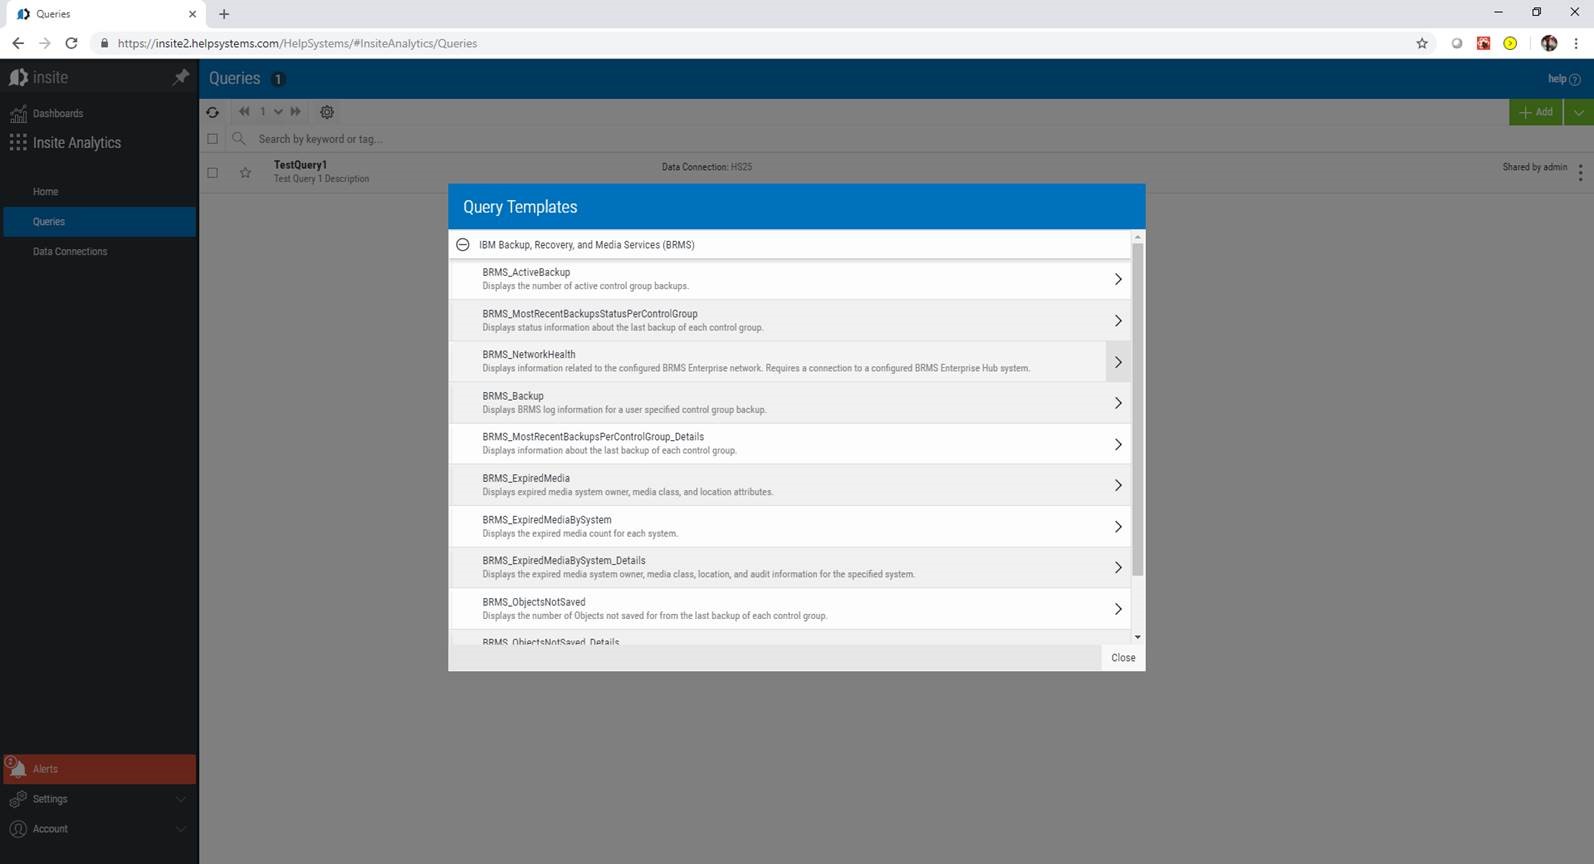Bookmark this page star icon

click(1422, 43)
